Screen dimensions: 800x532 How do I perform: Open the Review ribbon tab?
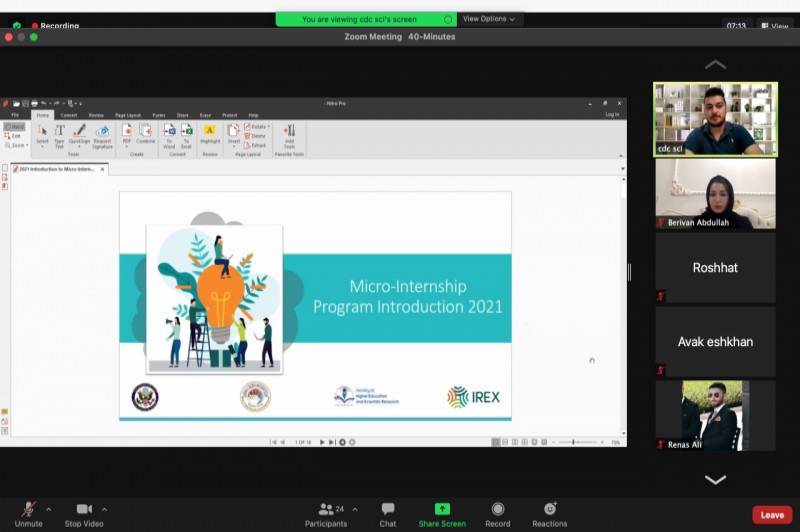click(96, 115)
